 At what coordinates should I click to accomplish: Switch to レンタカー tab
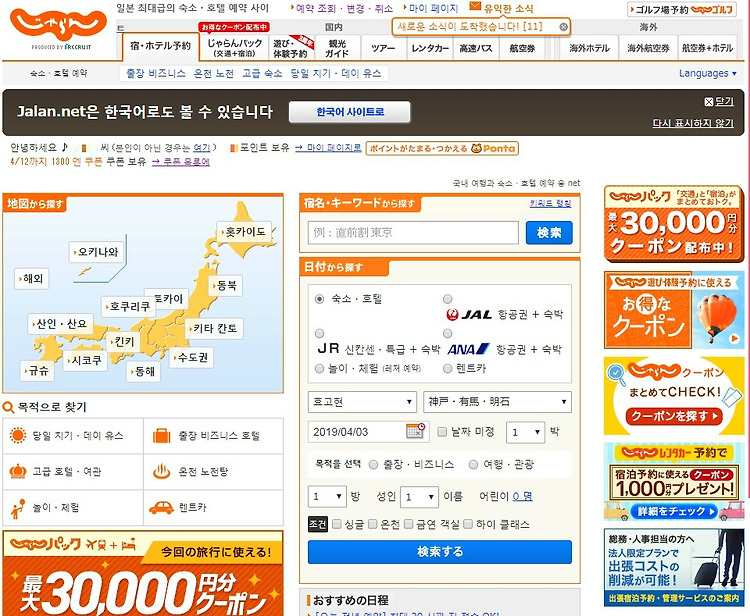pyautogui.click(x=430, y=47)
